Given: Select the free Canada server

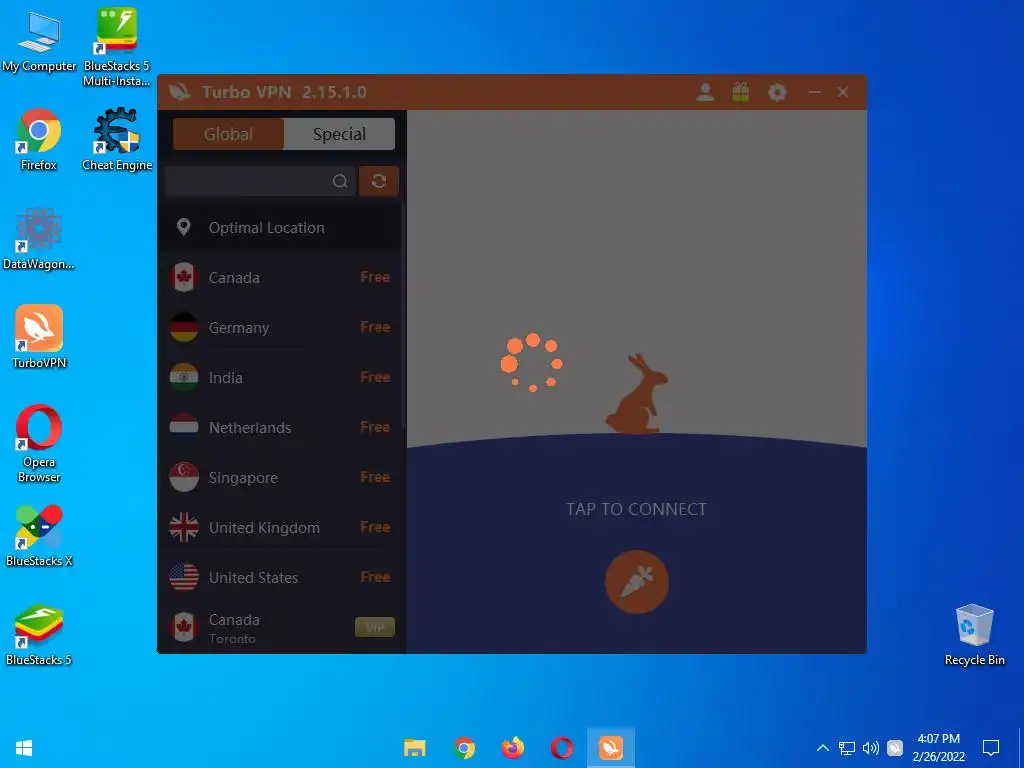Looking at the screenshot, I should pos(281,278).
